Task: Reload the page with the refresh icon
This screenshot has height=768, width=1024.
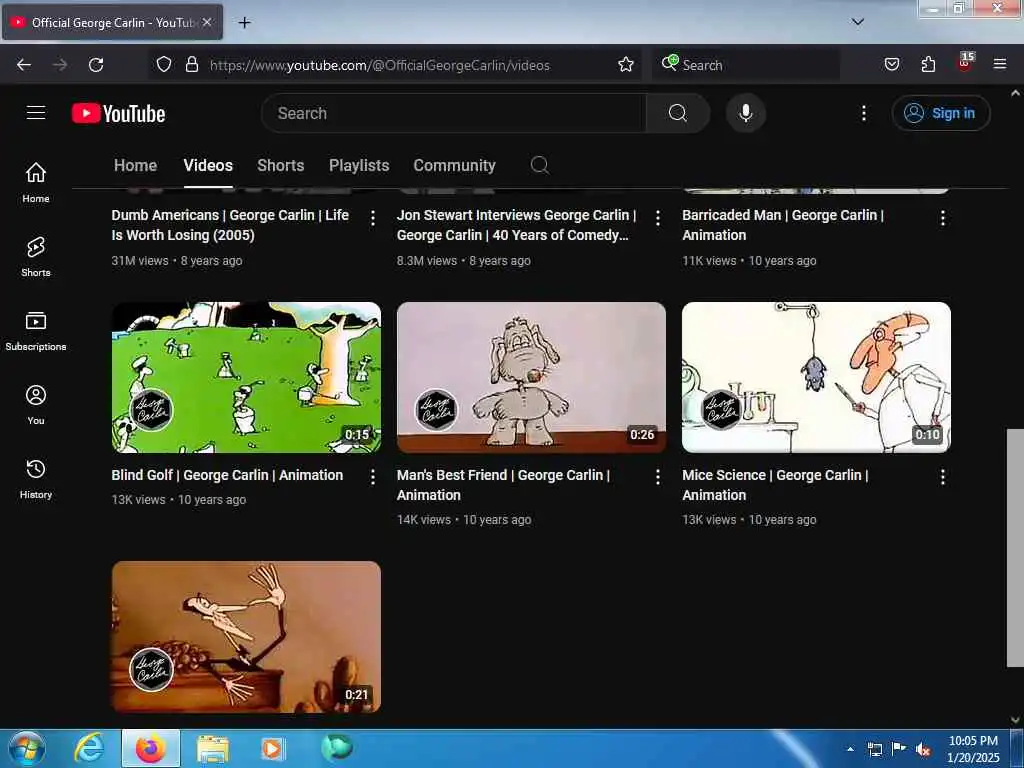Action: [x=96, y=65]
